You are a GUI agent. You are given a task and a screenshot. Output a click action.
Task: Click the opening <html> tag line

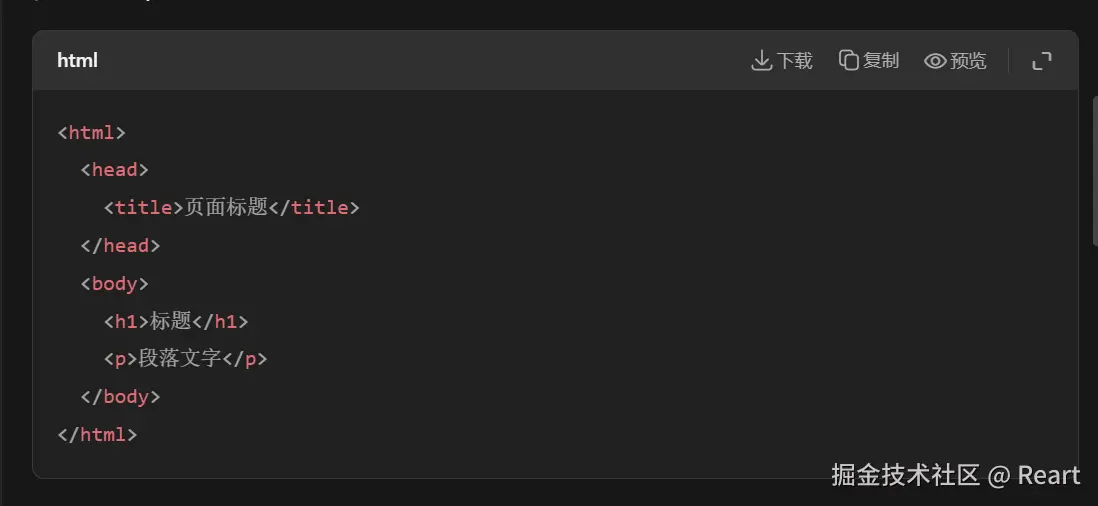(92, 132)
